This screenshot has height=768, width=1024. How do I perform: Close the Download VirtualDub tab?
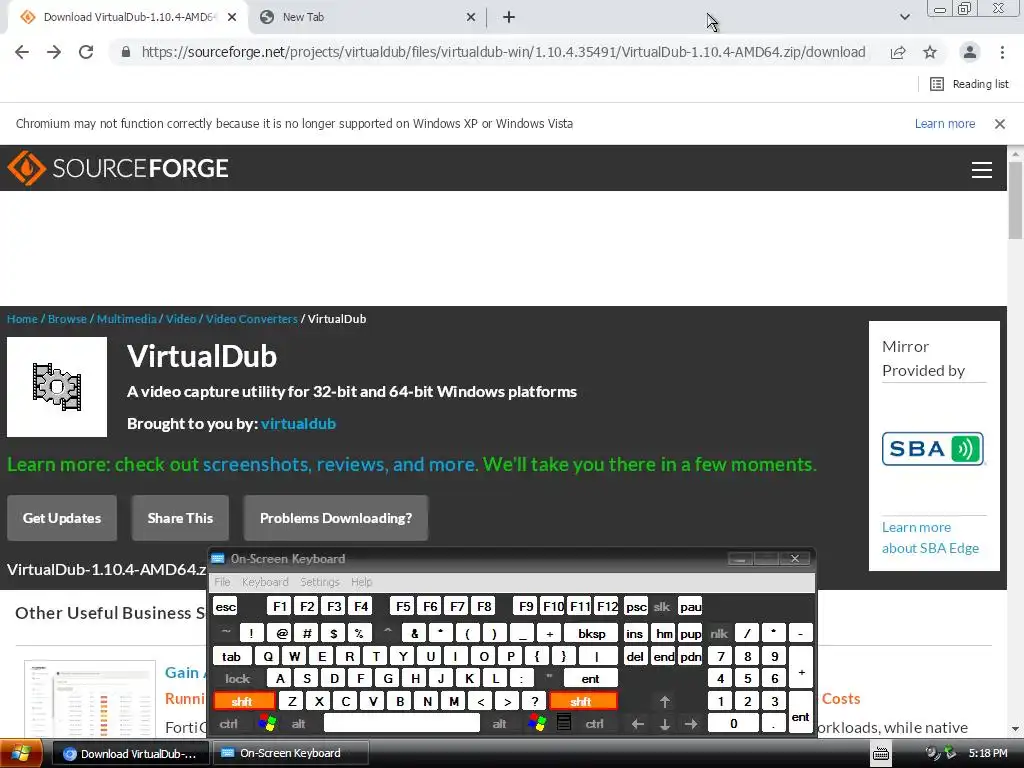click(232, 17)
